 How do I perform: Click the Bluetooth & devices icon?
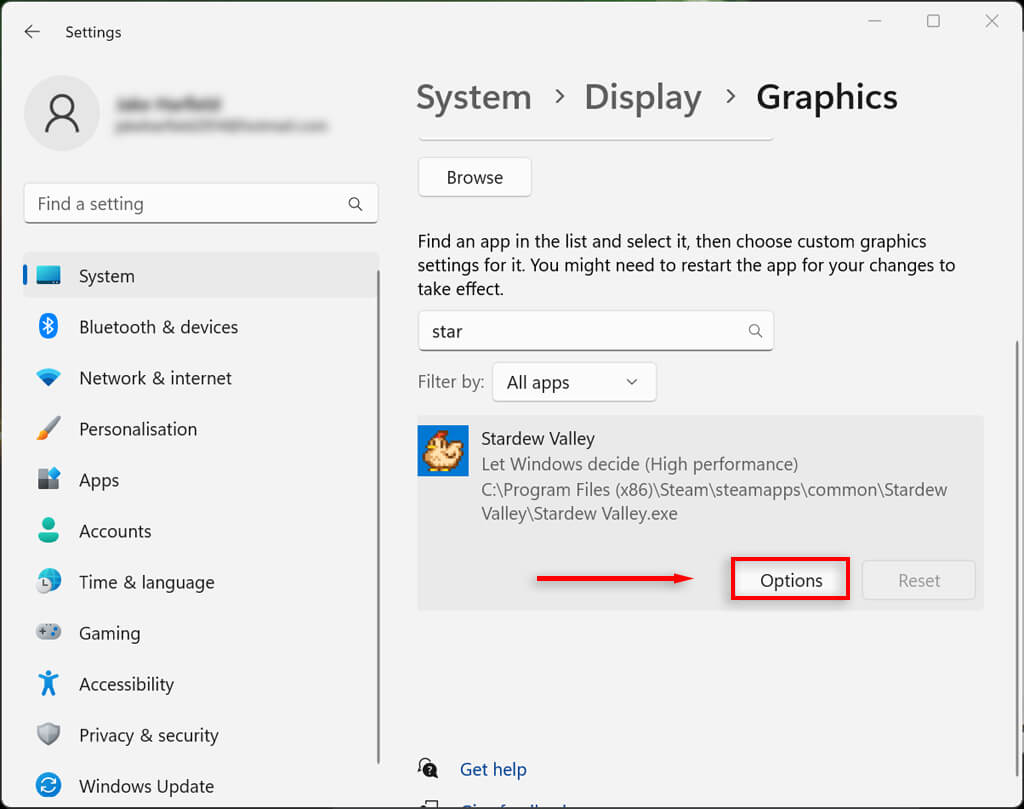pyautogui.click(x=48, y=327)
